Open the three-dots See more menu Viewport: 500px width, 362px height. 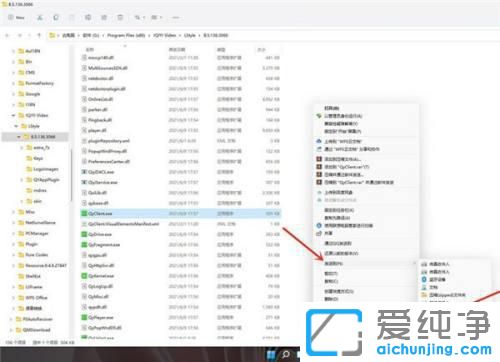176,17
